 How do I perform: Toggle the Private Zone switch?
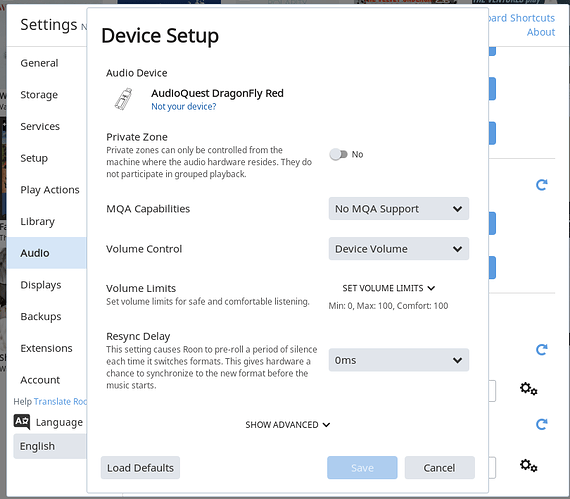[338, 154]
